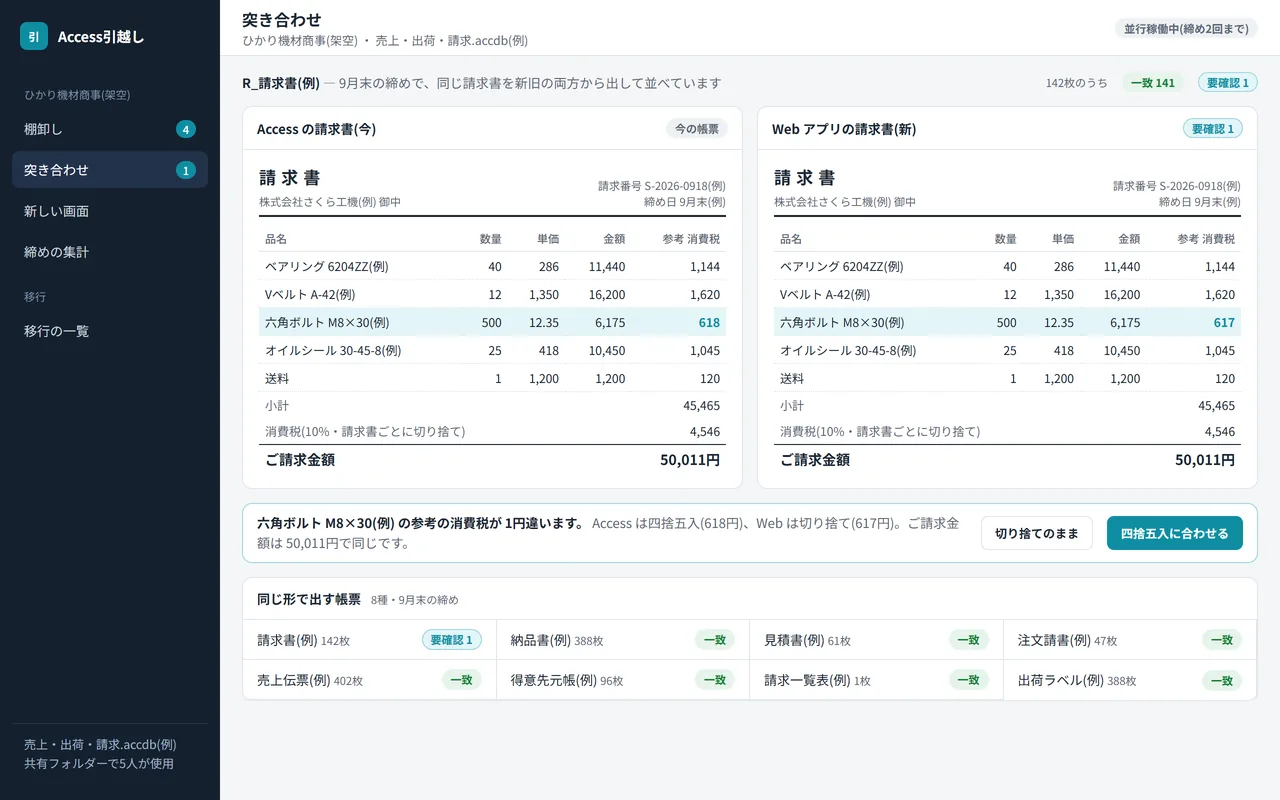Click the Access引越し app logo icon
1280x800 pixels.
click(34, 36)
